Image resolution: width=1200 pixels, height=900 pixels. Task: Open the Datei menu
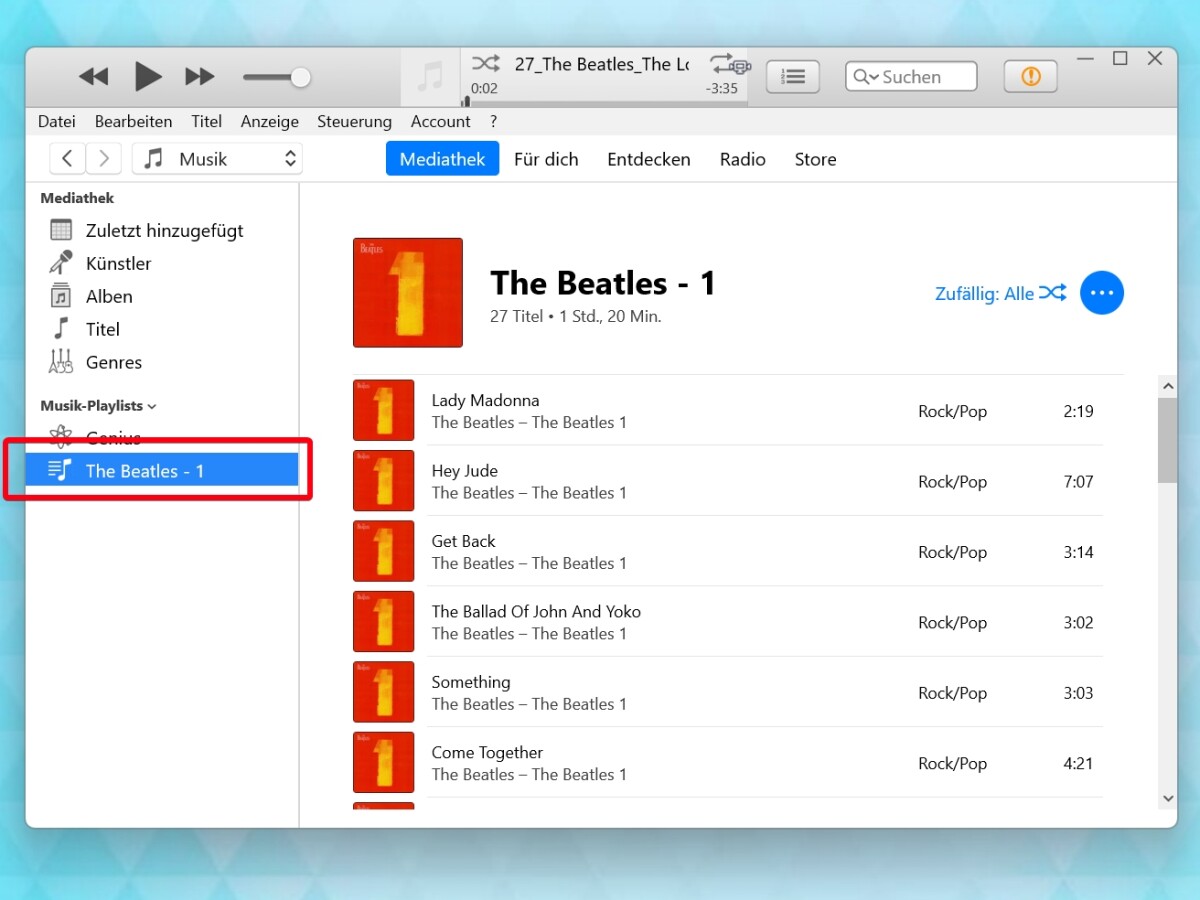click(x=57, y=121)
